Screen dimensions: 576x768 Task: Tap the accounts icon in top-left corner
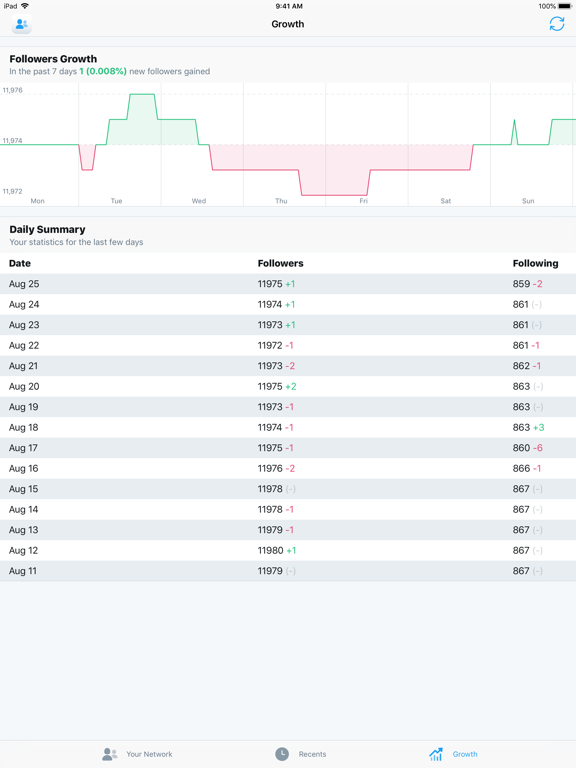click(x=22, y=24)
